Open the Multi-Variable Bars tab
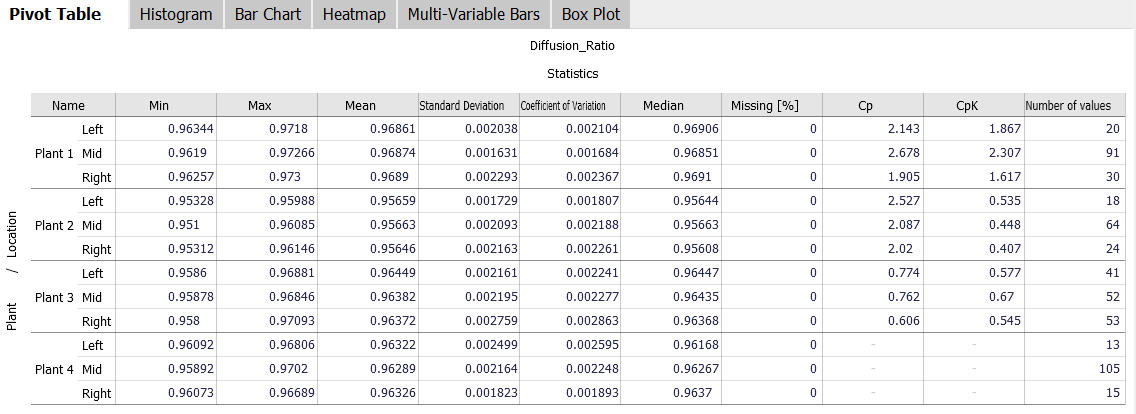The image size is (1136, 414). tap(474, 15)
